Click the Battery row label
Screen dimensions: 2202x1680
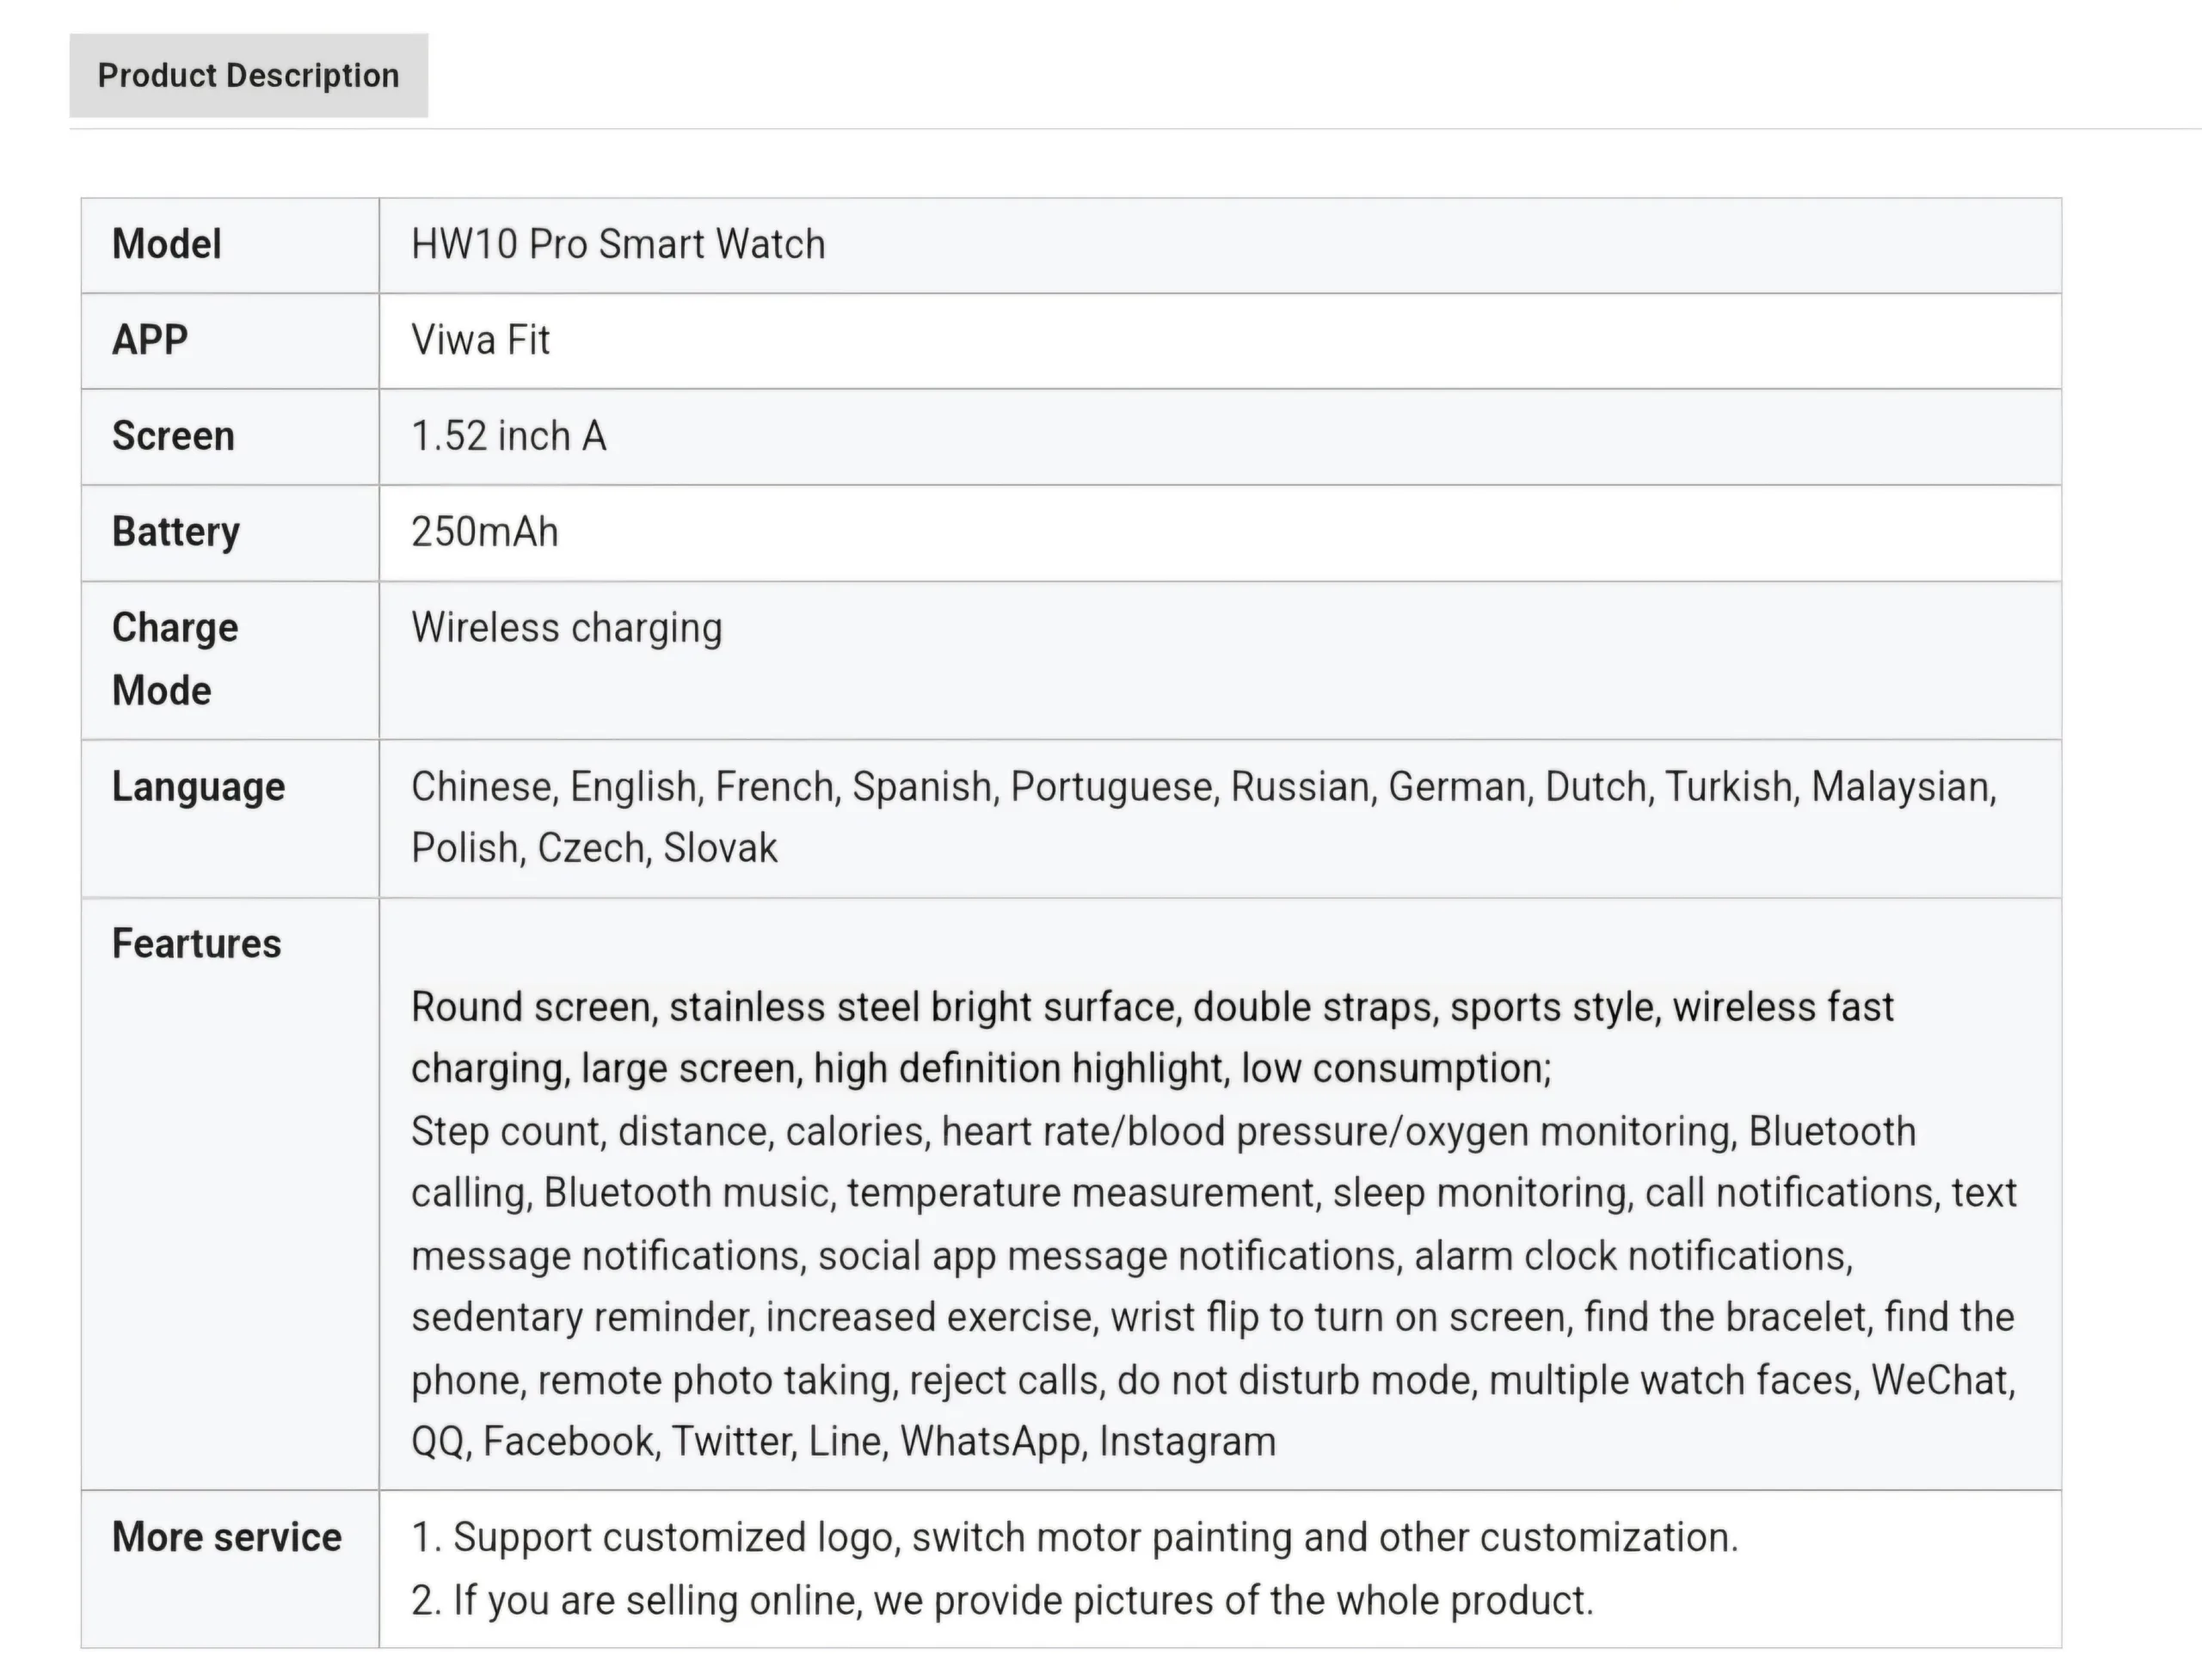click(x=176, y=532)
